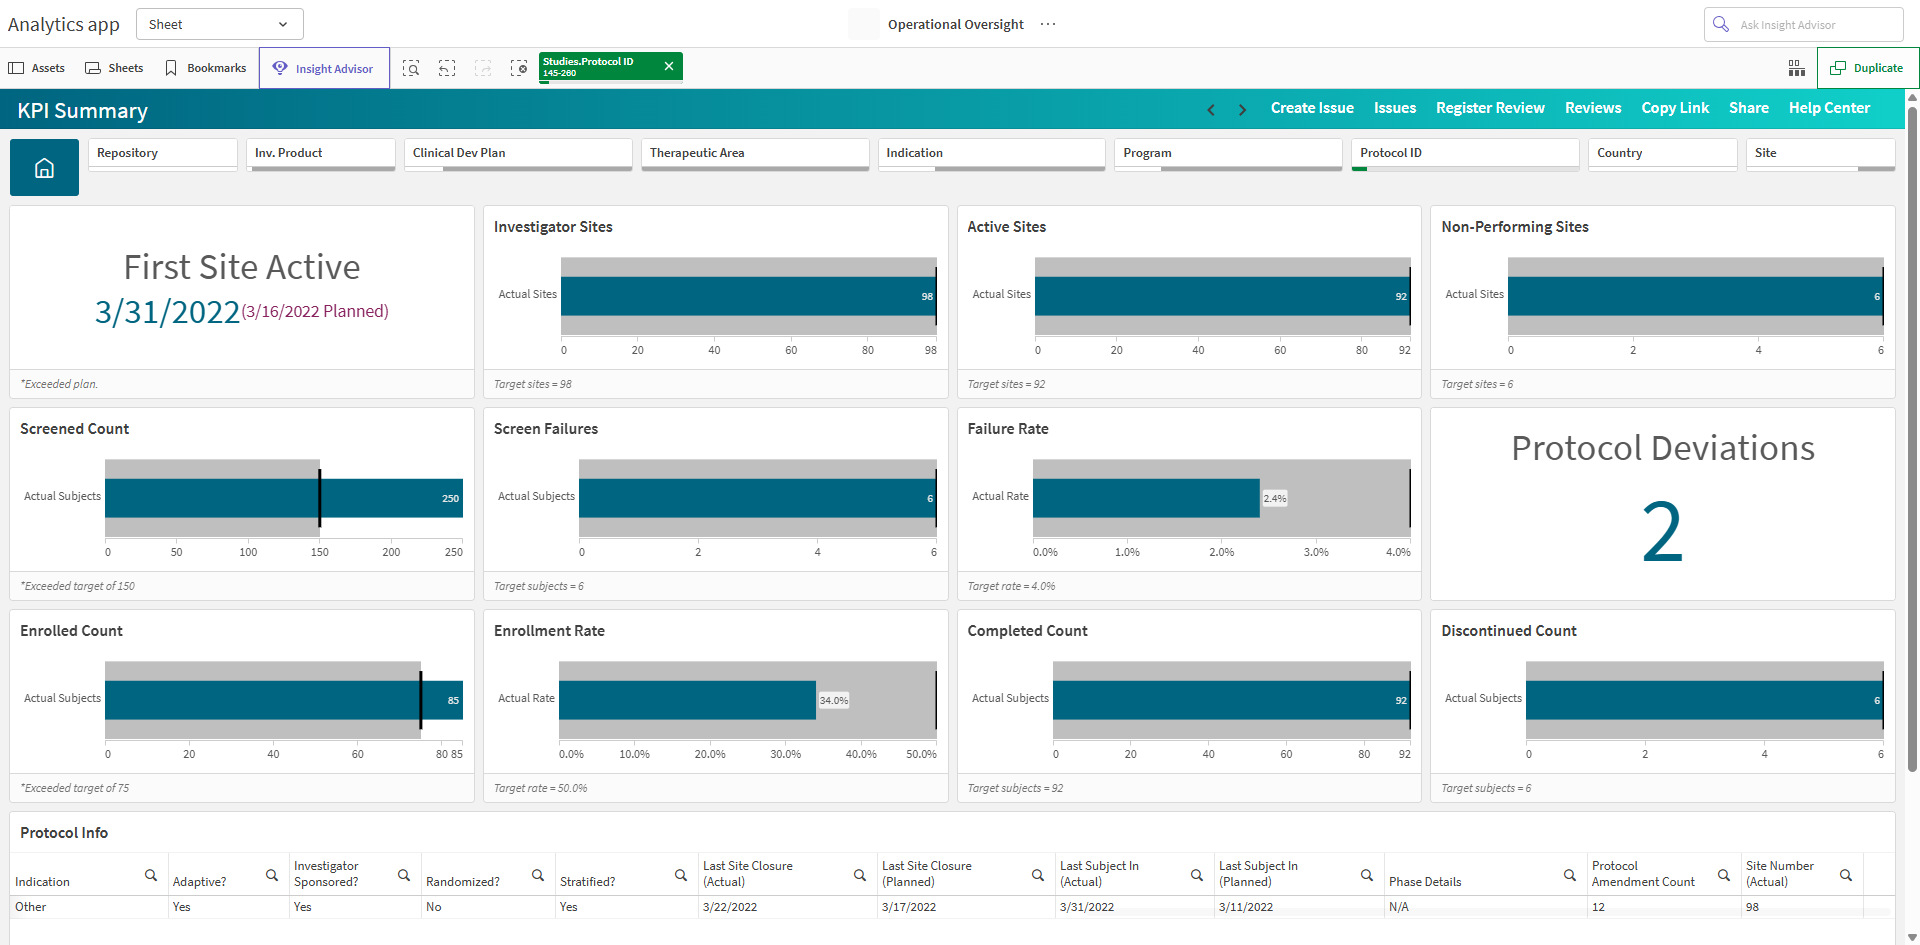The width and height of the screenshot is (1920, 945).
Task: Click the smart search selection icon
Action: (x=411, y=68)
